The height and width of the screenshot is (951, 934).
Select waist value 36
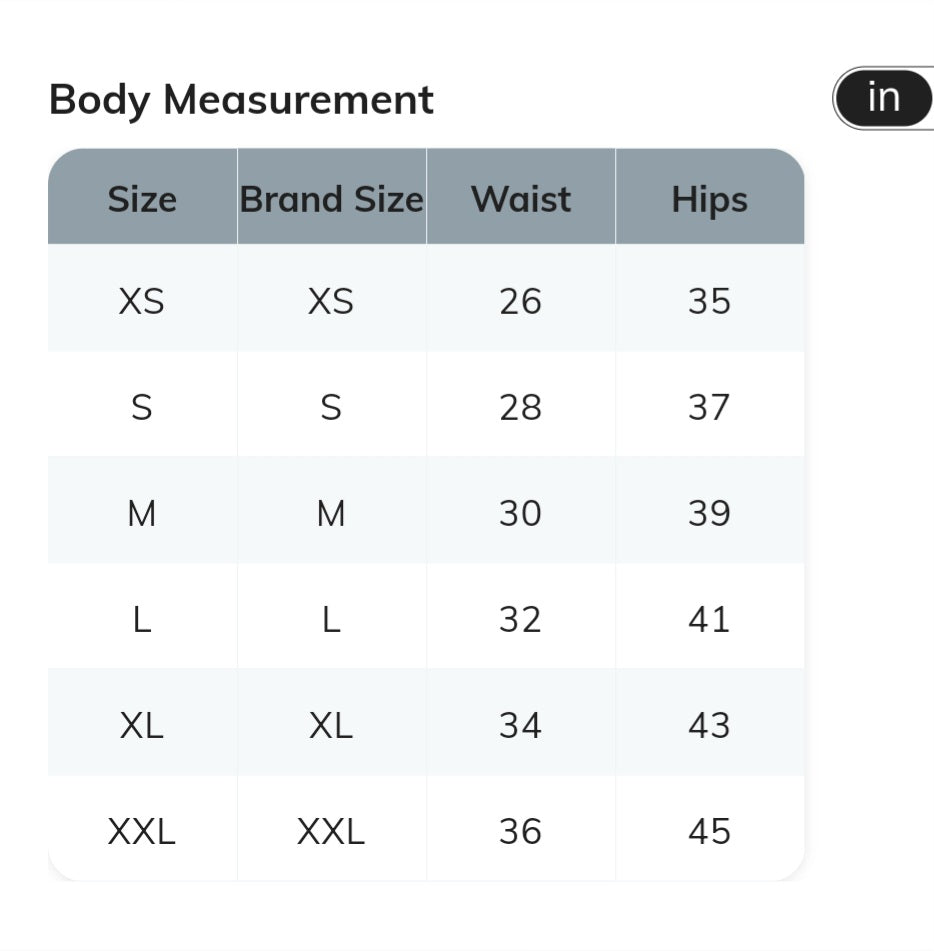pyautogui.click(x=520, y=831)
